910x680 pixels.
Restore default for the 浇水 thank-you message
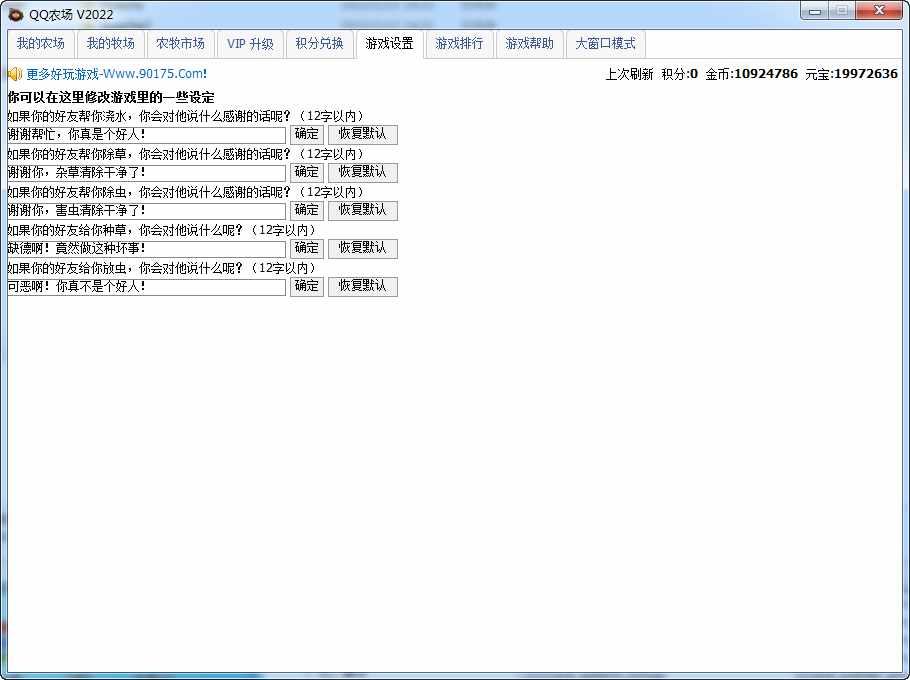click(362, 134)
